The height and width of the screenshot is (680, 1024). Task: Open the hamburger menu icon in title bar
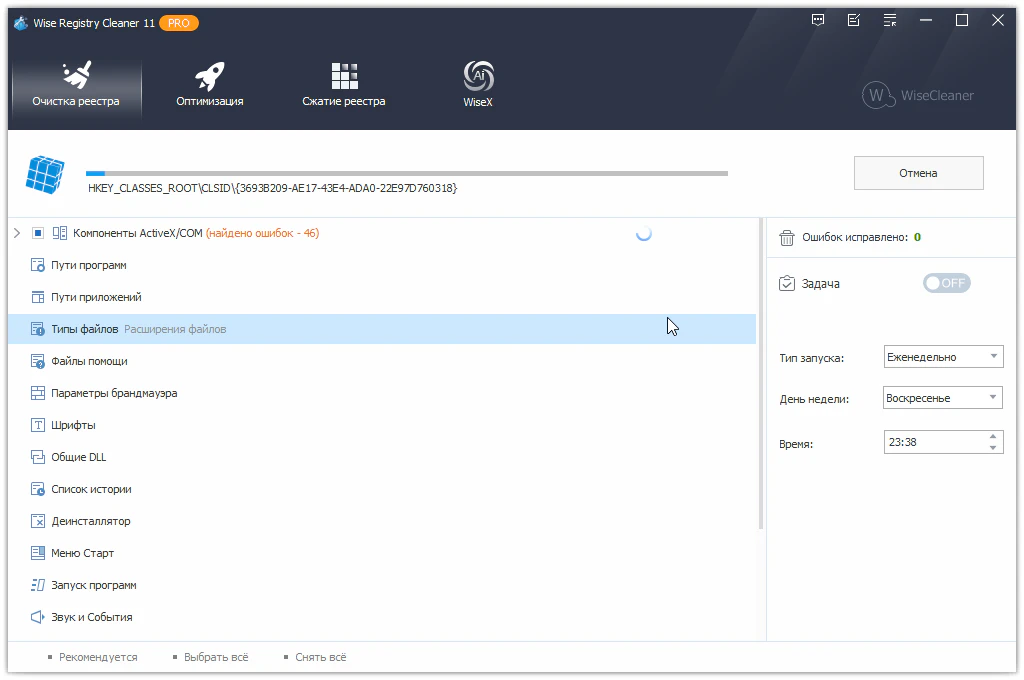click(x=889, y=20)
